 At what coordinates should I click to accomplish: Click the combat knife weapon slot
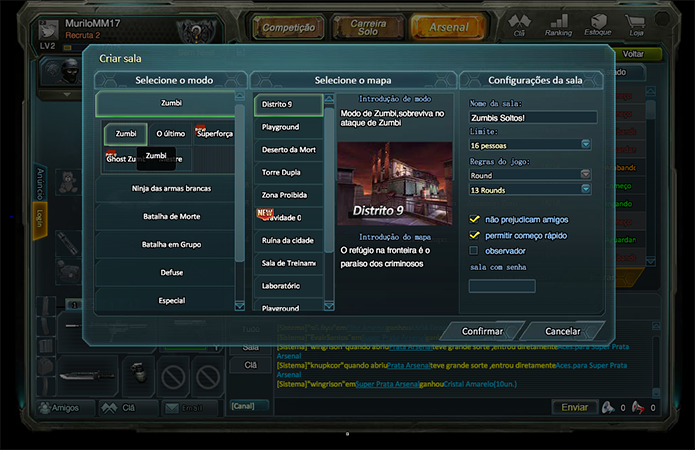coord(87,376)
